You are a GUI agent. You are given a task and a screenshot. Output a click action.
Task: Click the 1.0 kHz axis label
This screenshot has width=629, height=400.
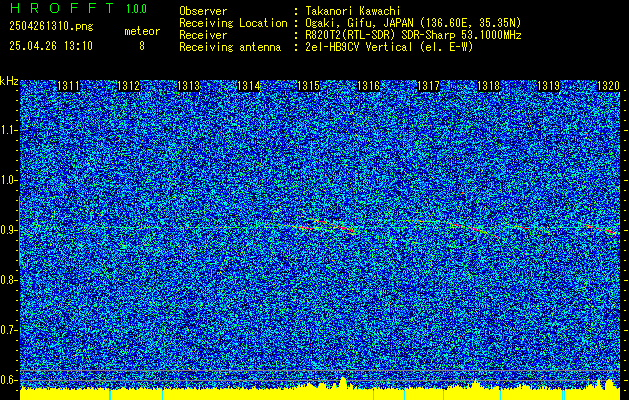(8, 180)
